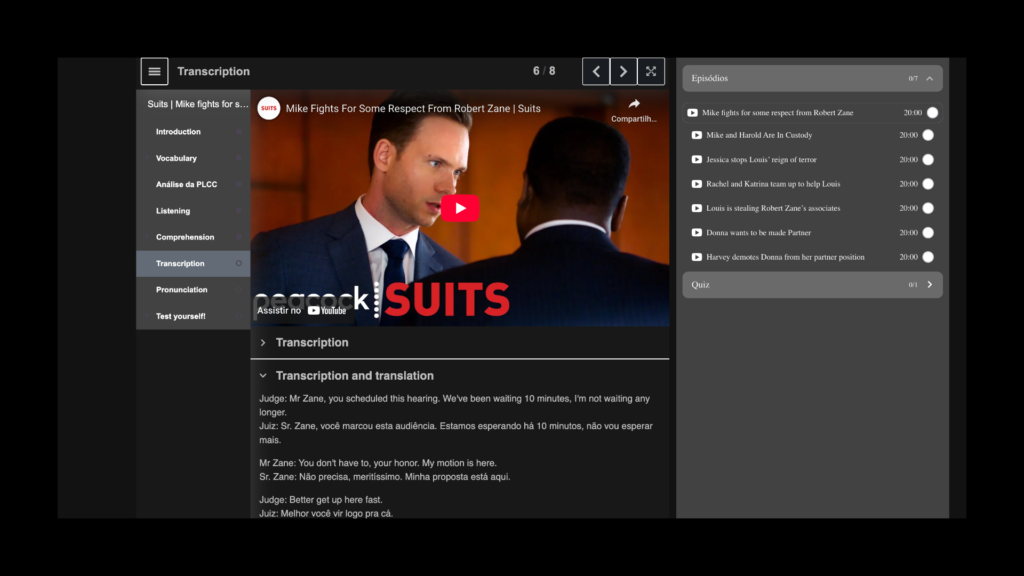The width and height of the screenshot is (1024, 576).
Task: Expand the Quiz section
Action: click(x=929, y=285)
